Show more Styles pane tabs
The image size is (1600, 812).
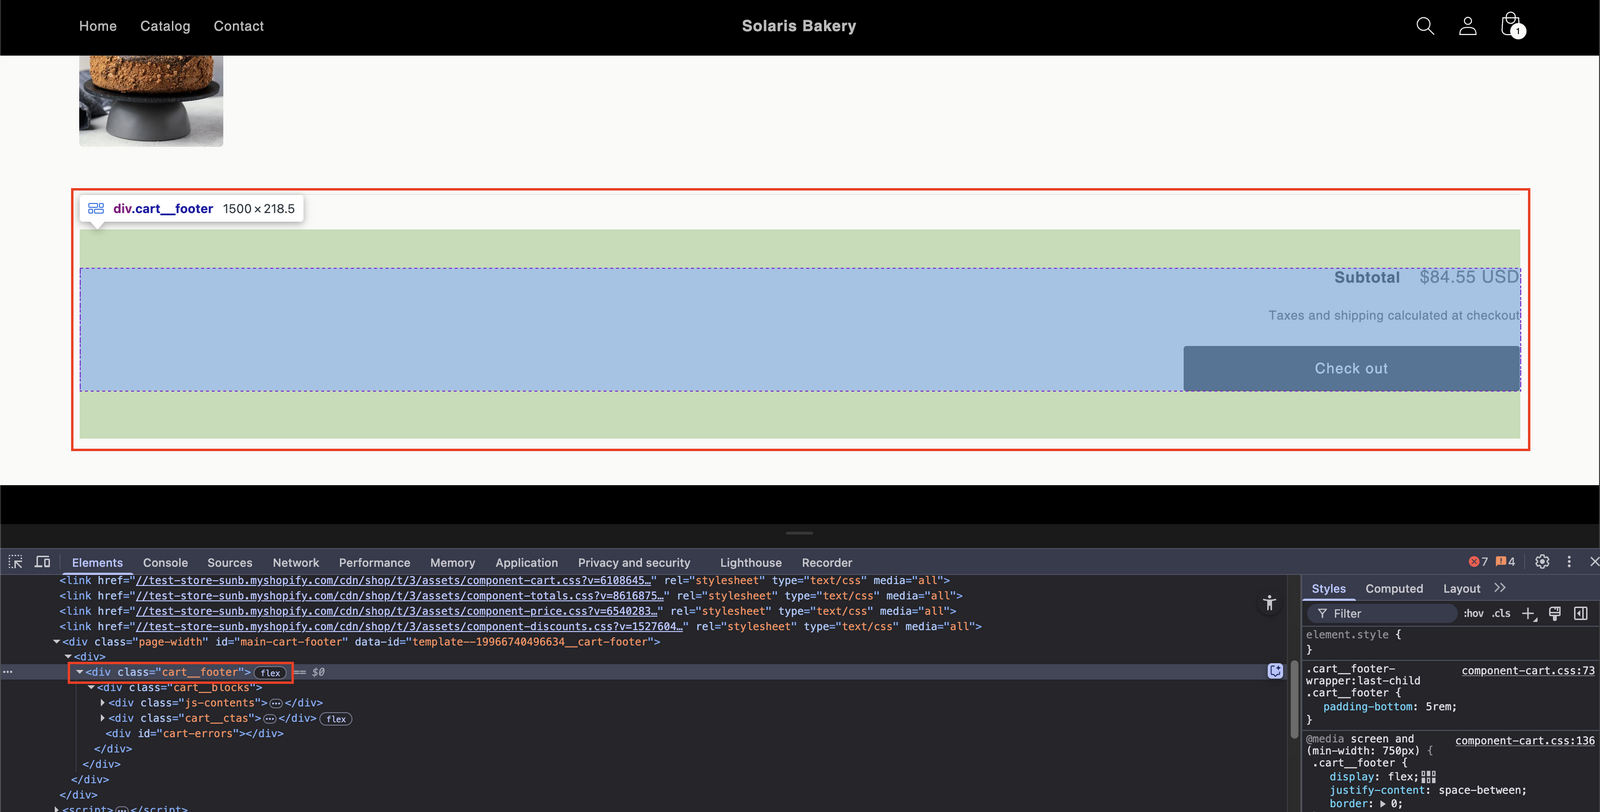coord(1500,588)
